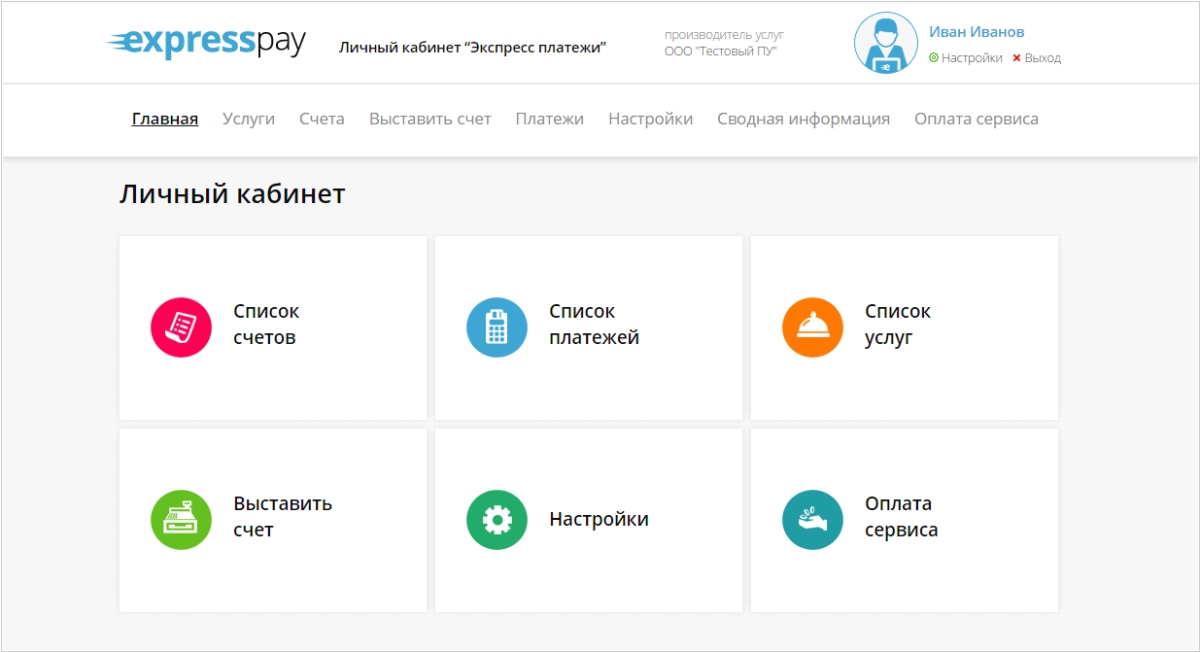Click the Выход logout link

(x=1042, y=58)
